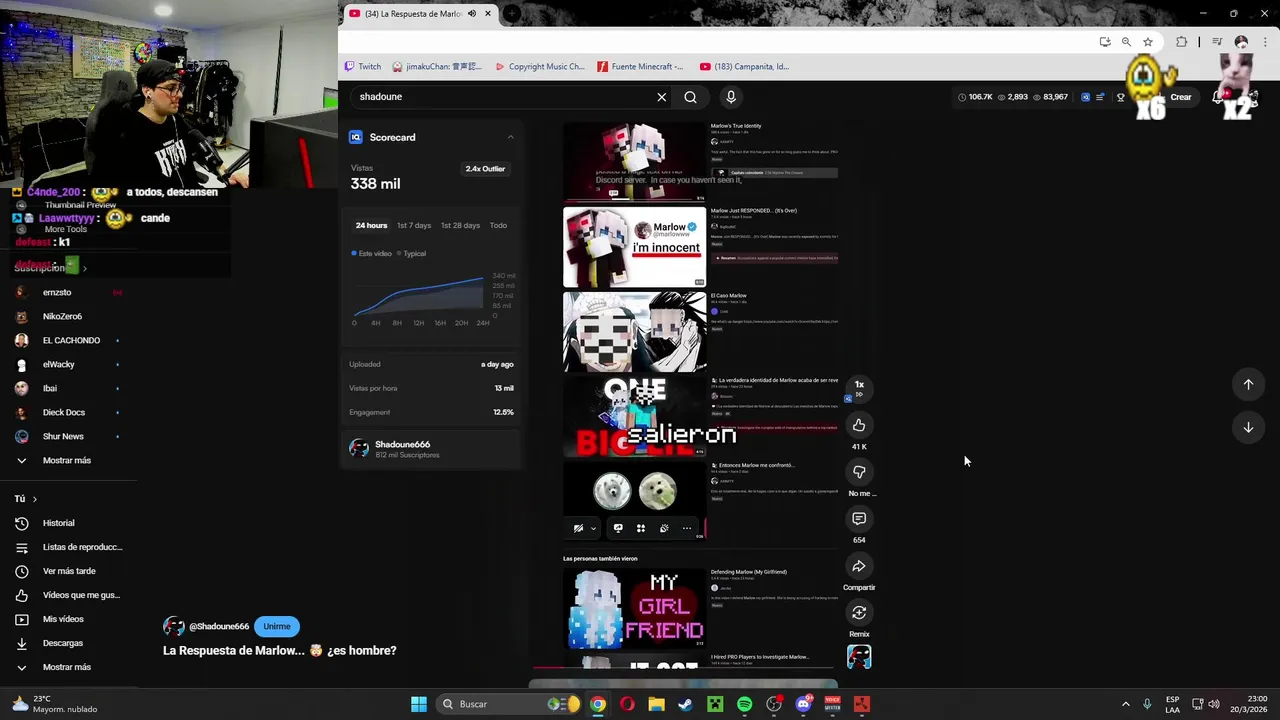Open the 'El Caso Marlow' video title
This screenshot has height=720, width=1280.
click(728, 296)
